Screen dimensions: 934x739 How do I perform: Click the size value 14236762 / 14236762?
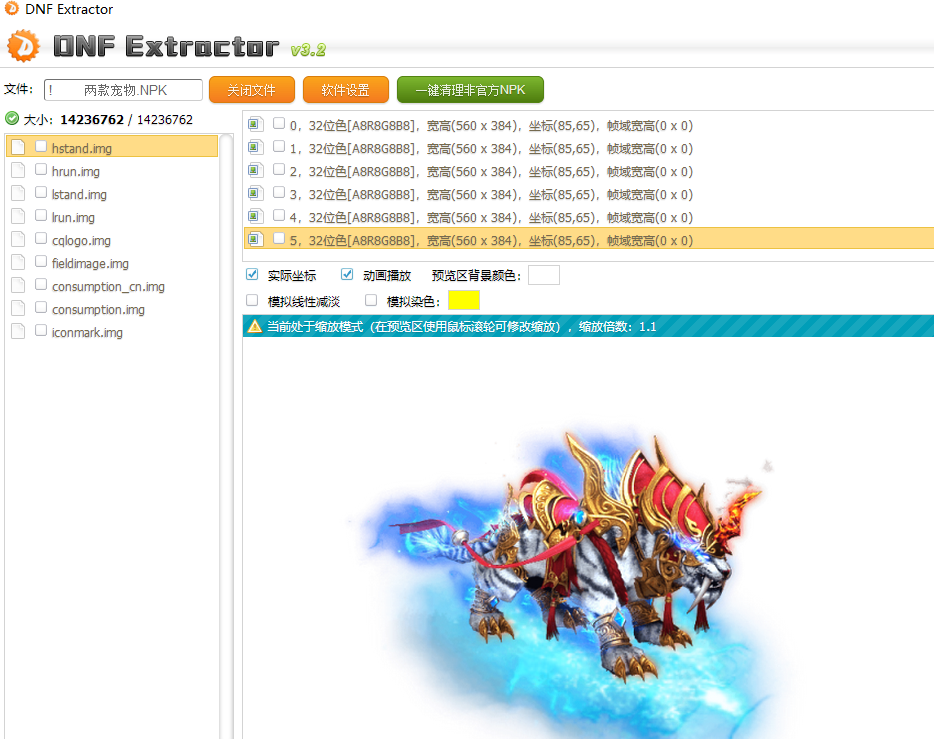(126, 120)
